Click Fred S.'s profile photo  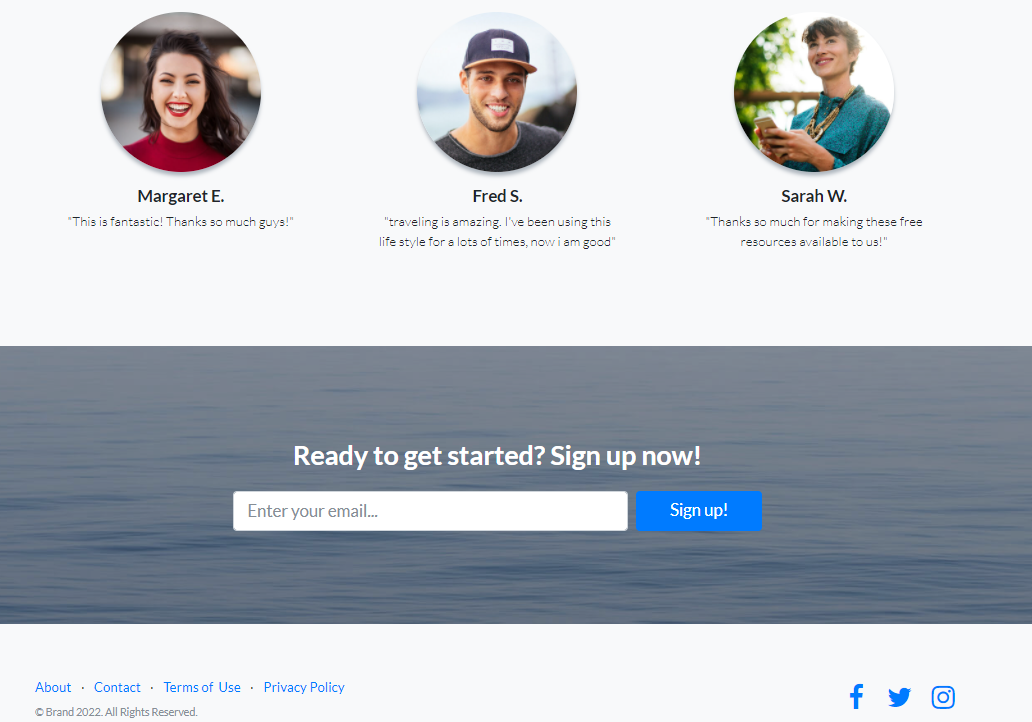[x=497, y=92]
